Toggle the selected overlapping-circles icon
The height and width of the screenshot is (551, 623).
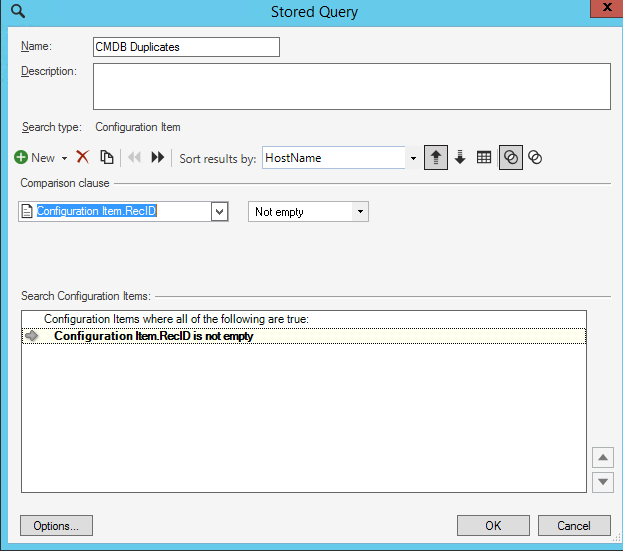coord(510,158)
